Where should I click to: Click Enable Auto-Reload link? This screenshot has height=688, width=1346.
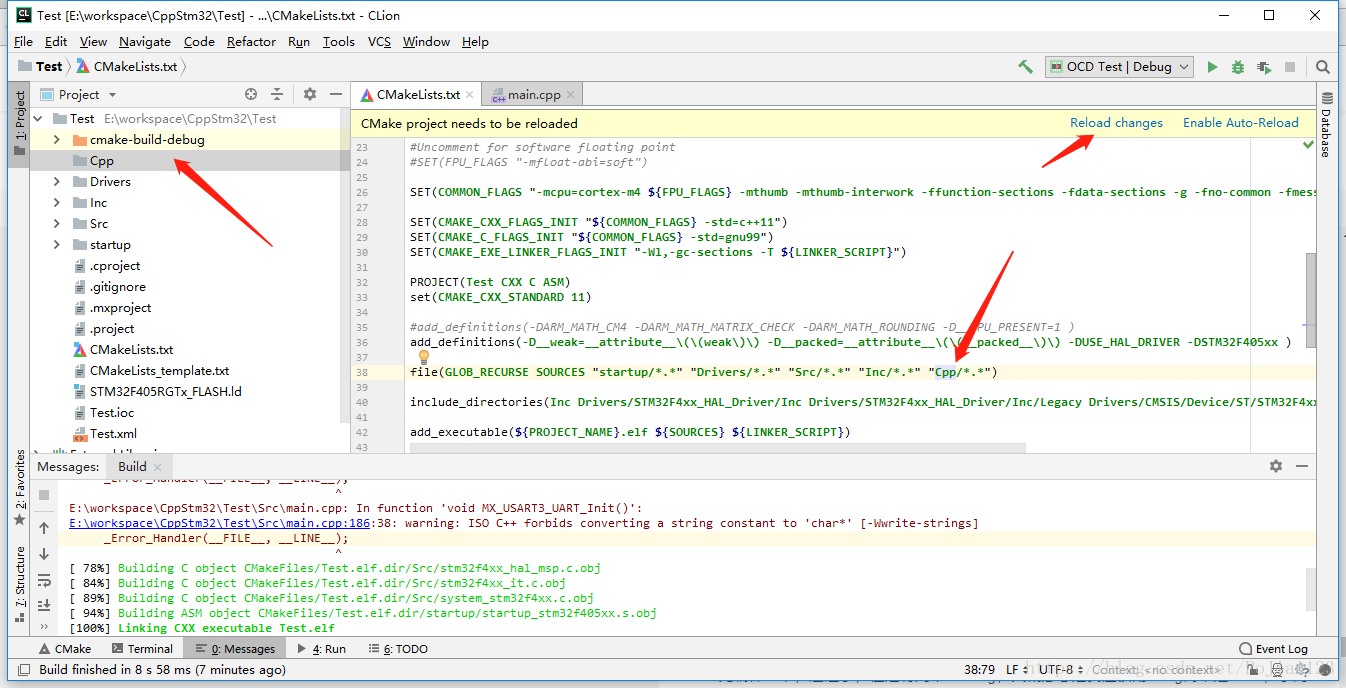click(1241, 123)
